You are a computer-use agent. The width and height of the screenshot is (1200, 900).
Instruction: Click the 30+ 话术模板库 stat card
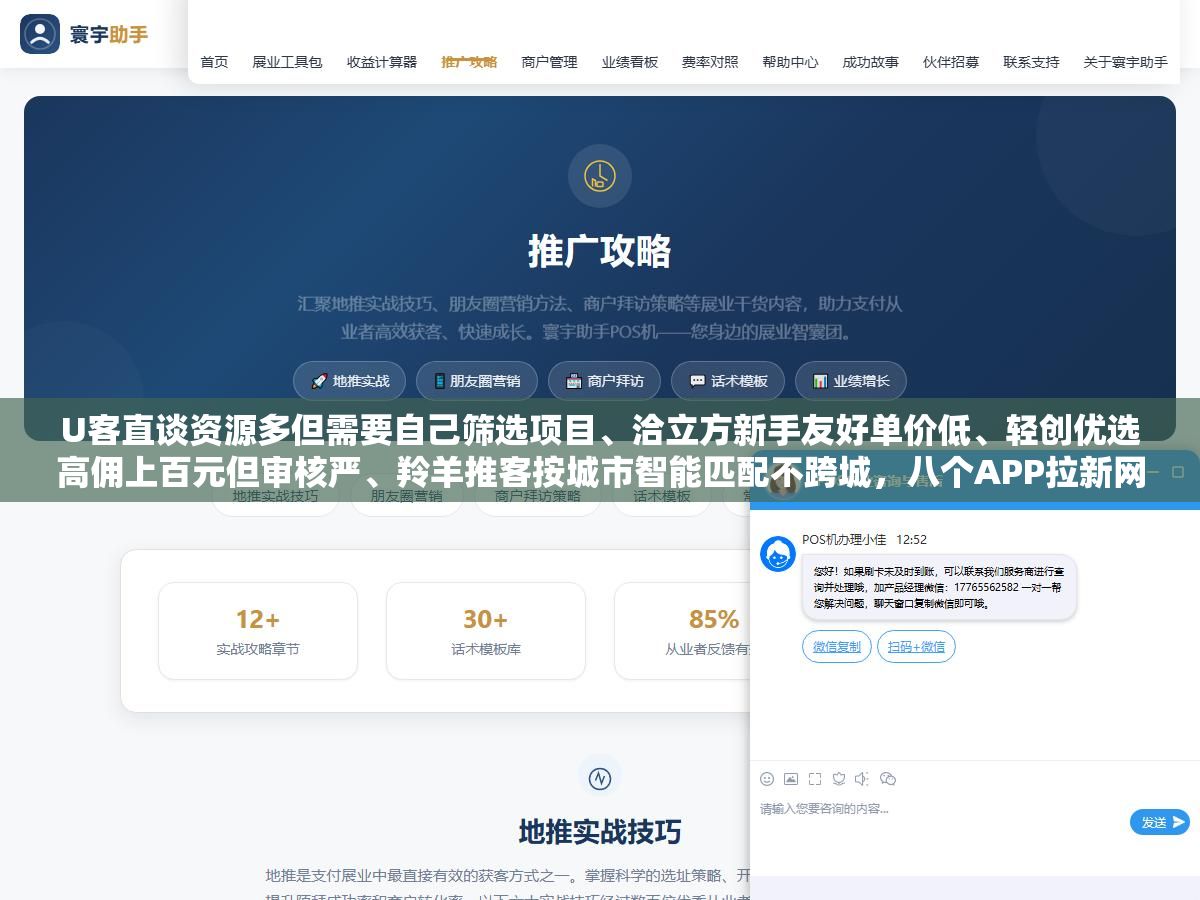(486, 631)
